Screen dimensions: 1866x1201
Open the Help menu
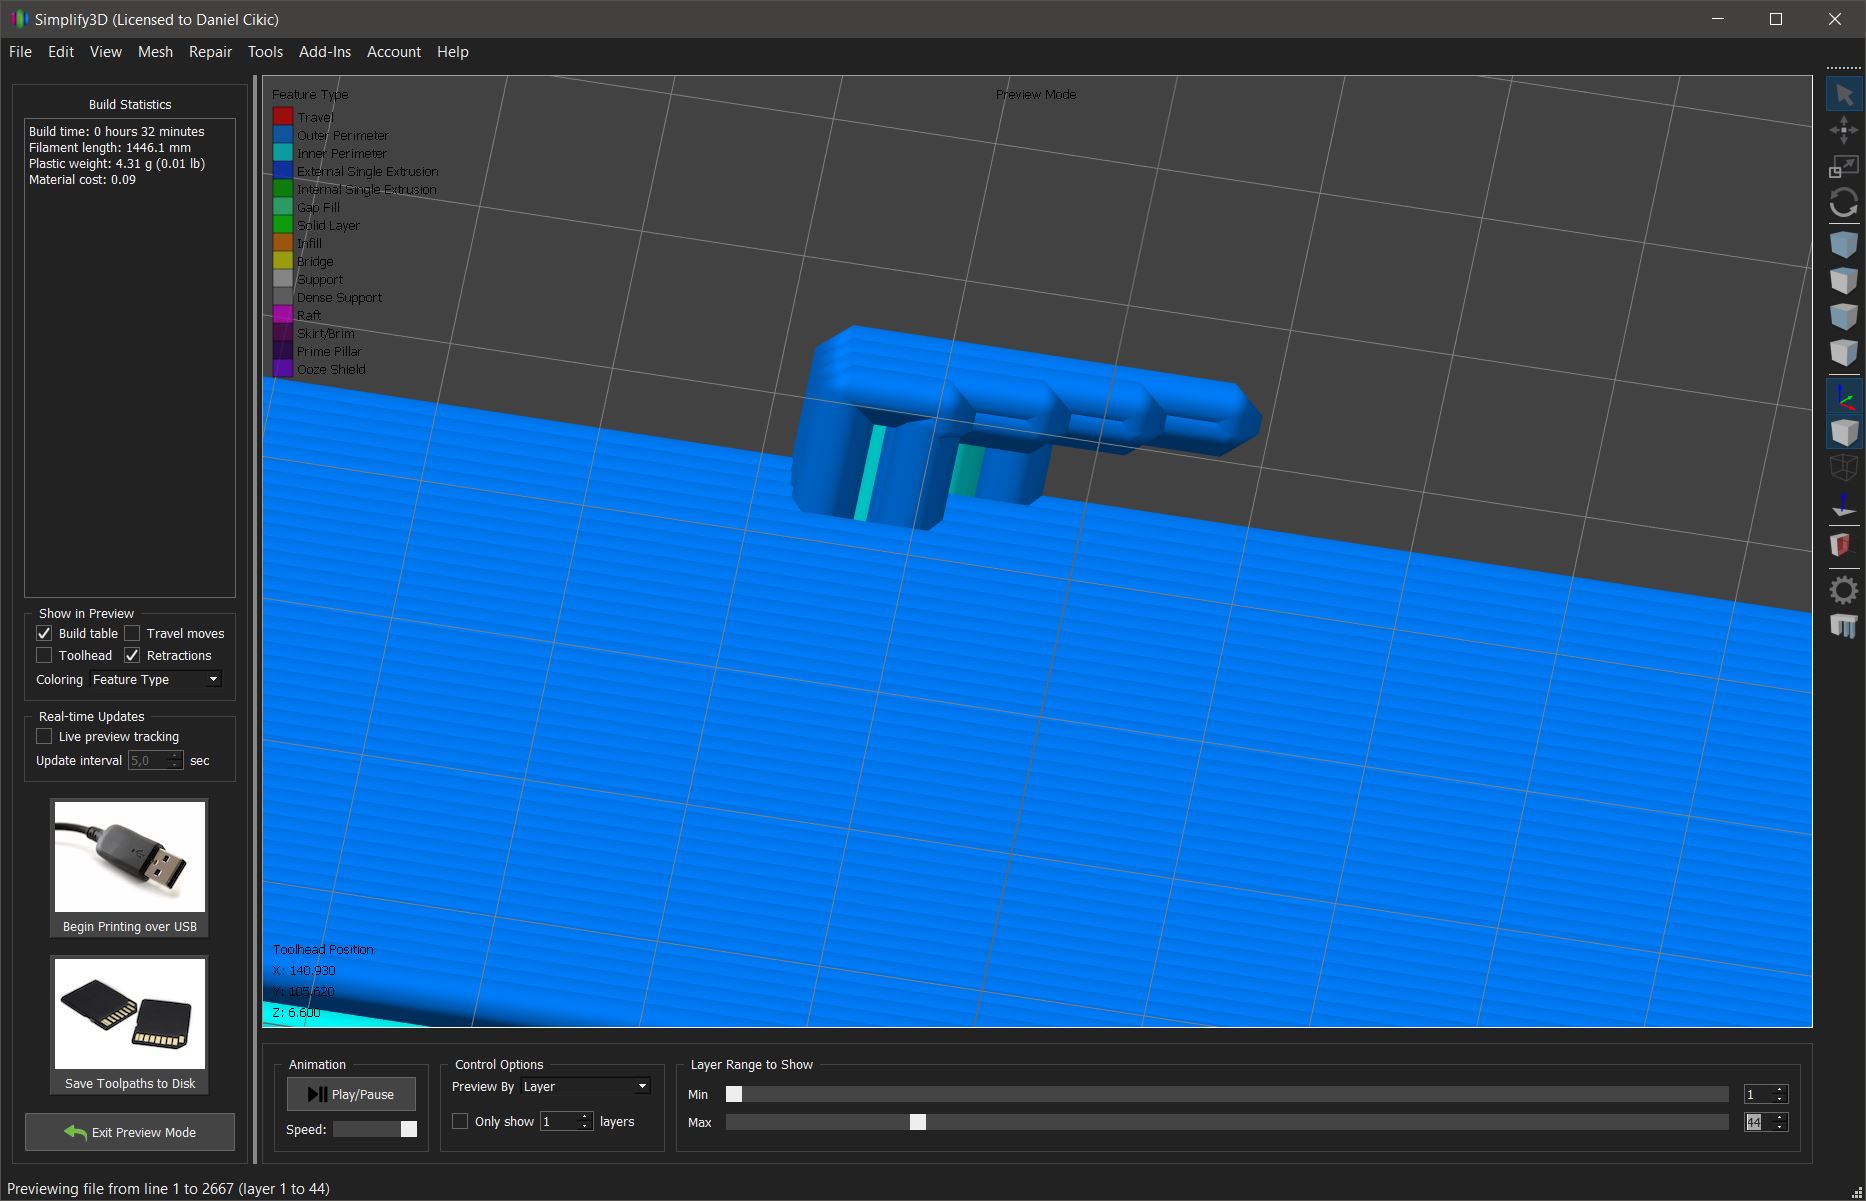click(453, 52)
